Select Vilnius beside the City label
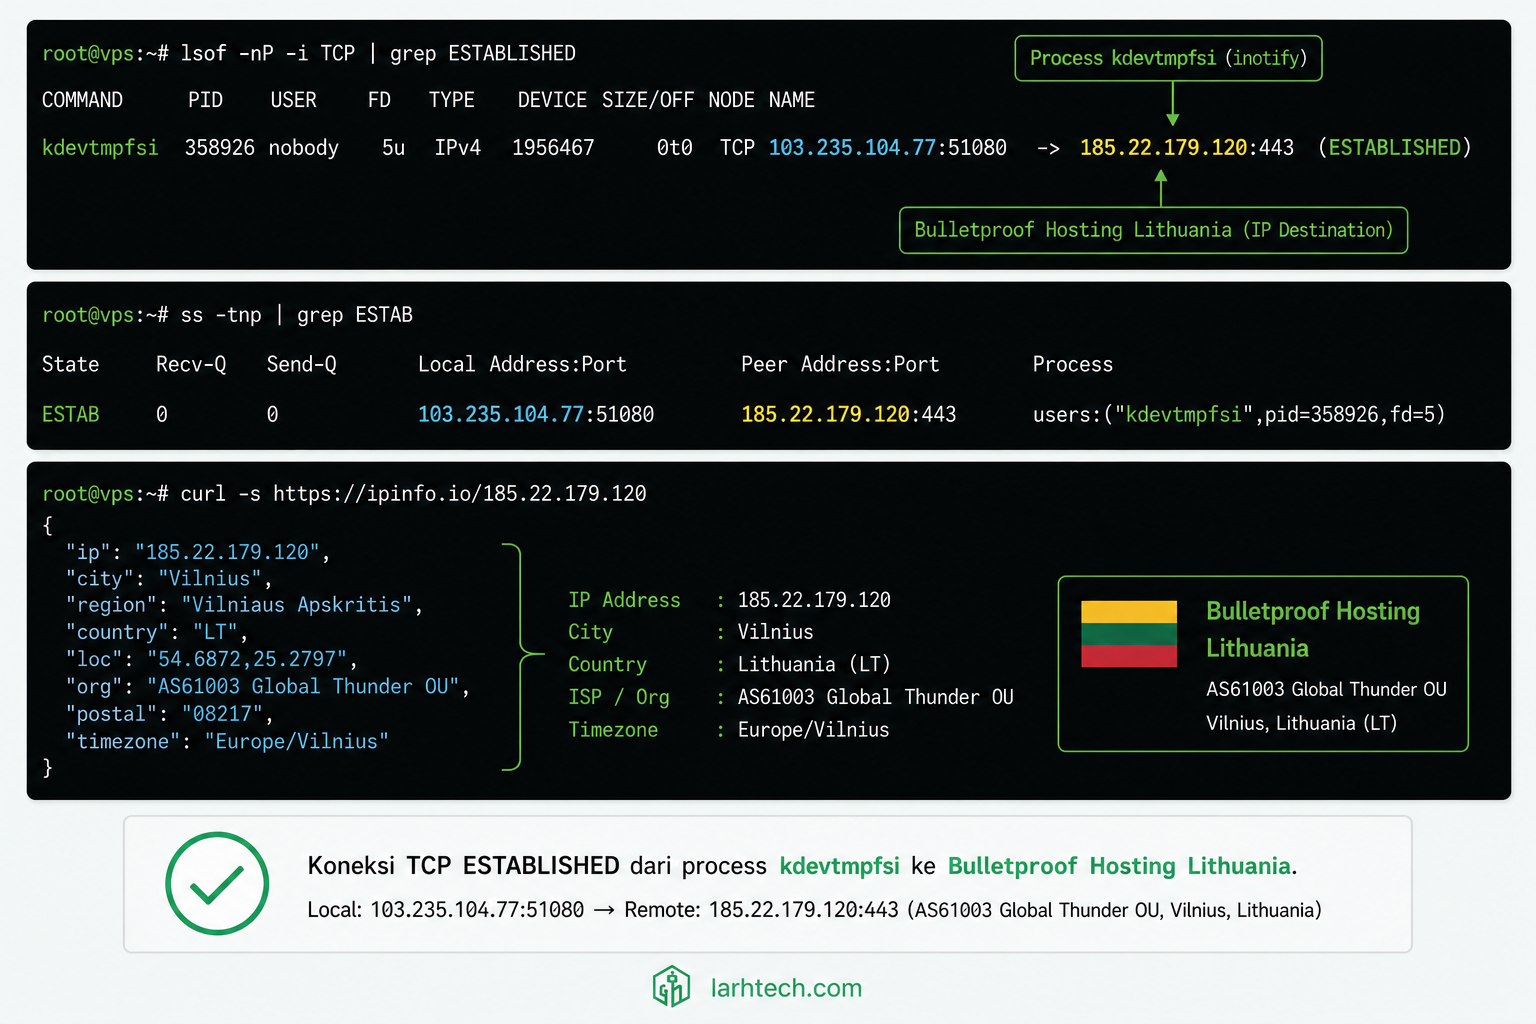 [776, 632]
